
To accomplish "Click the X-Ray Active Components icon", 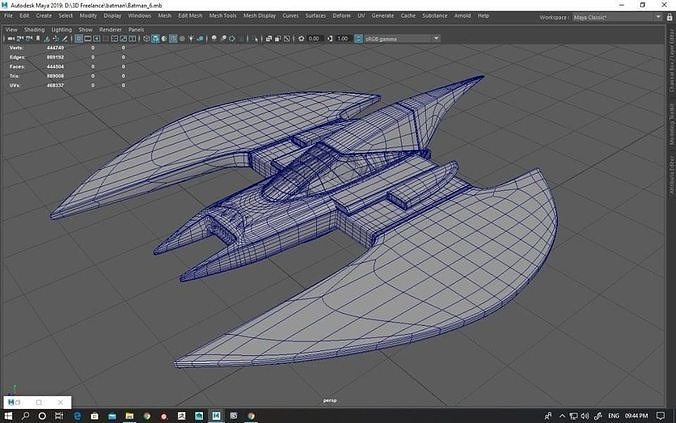I will 277,38.
